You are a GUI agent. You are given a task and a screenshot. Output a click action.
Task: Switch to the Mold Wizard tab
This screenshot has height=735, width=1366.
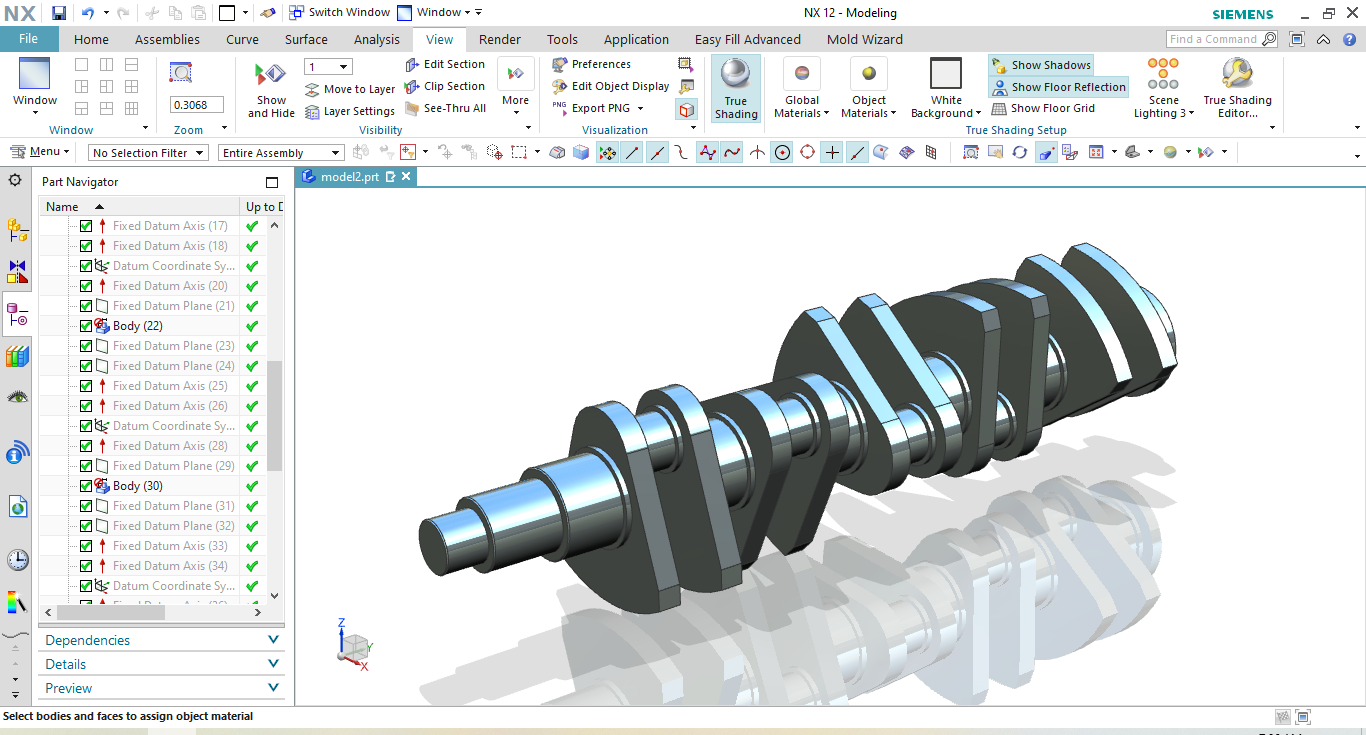tap(865, 39)
